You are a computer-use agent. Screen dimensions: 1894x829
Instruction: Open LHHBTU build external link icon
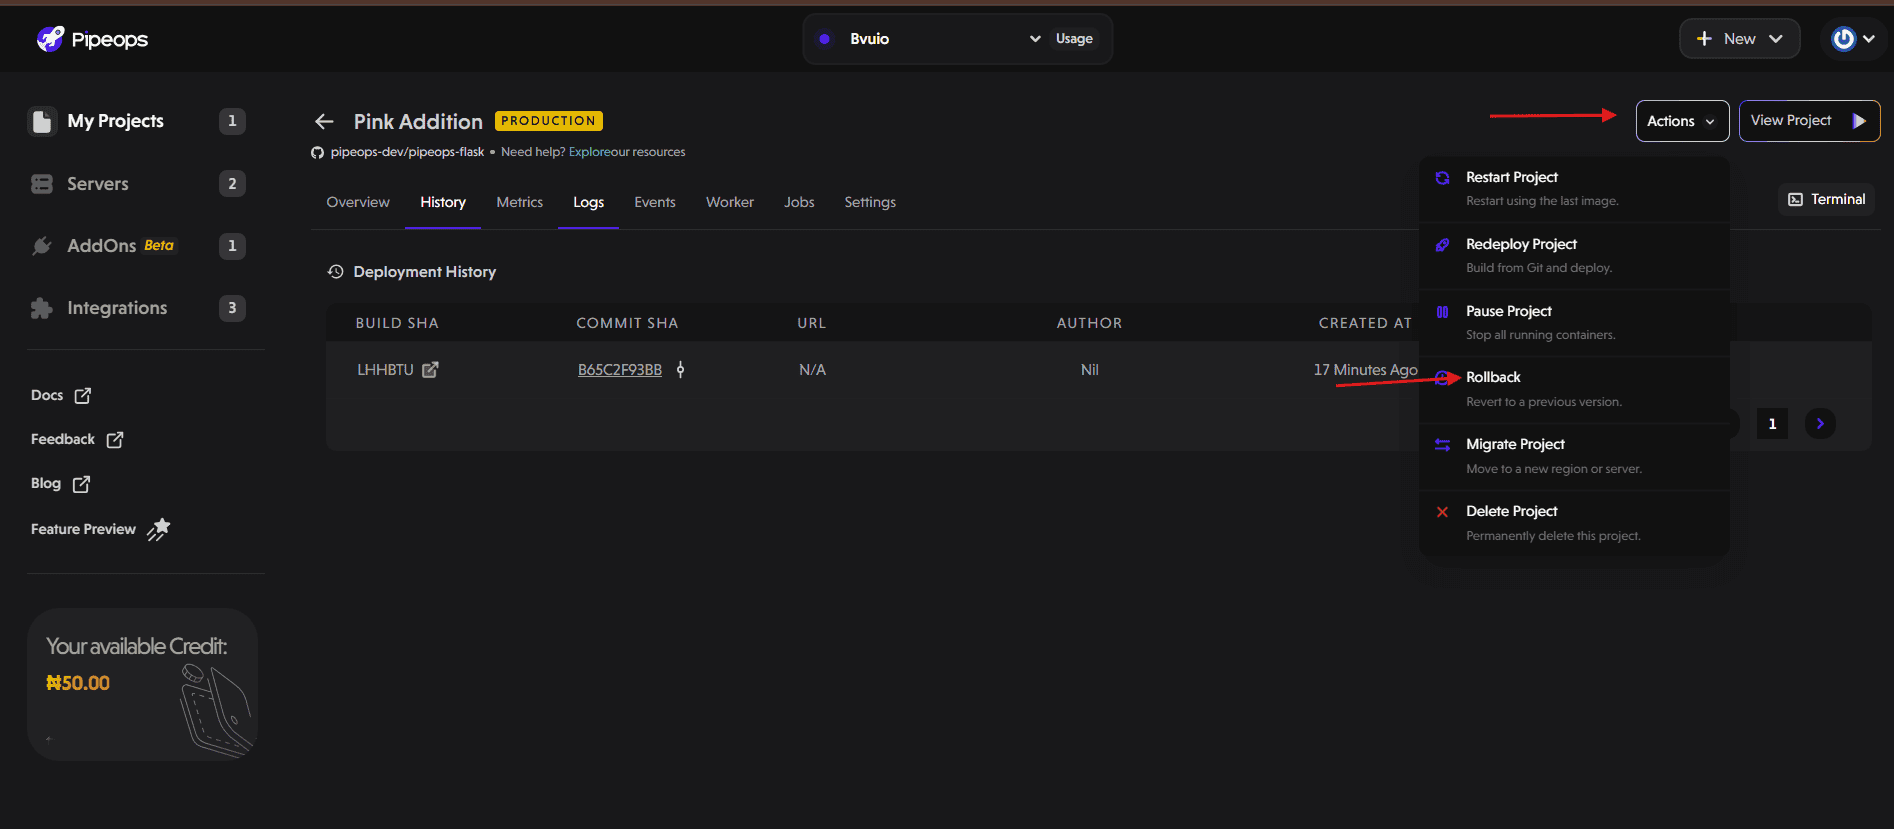[430, 370]
